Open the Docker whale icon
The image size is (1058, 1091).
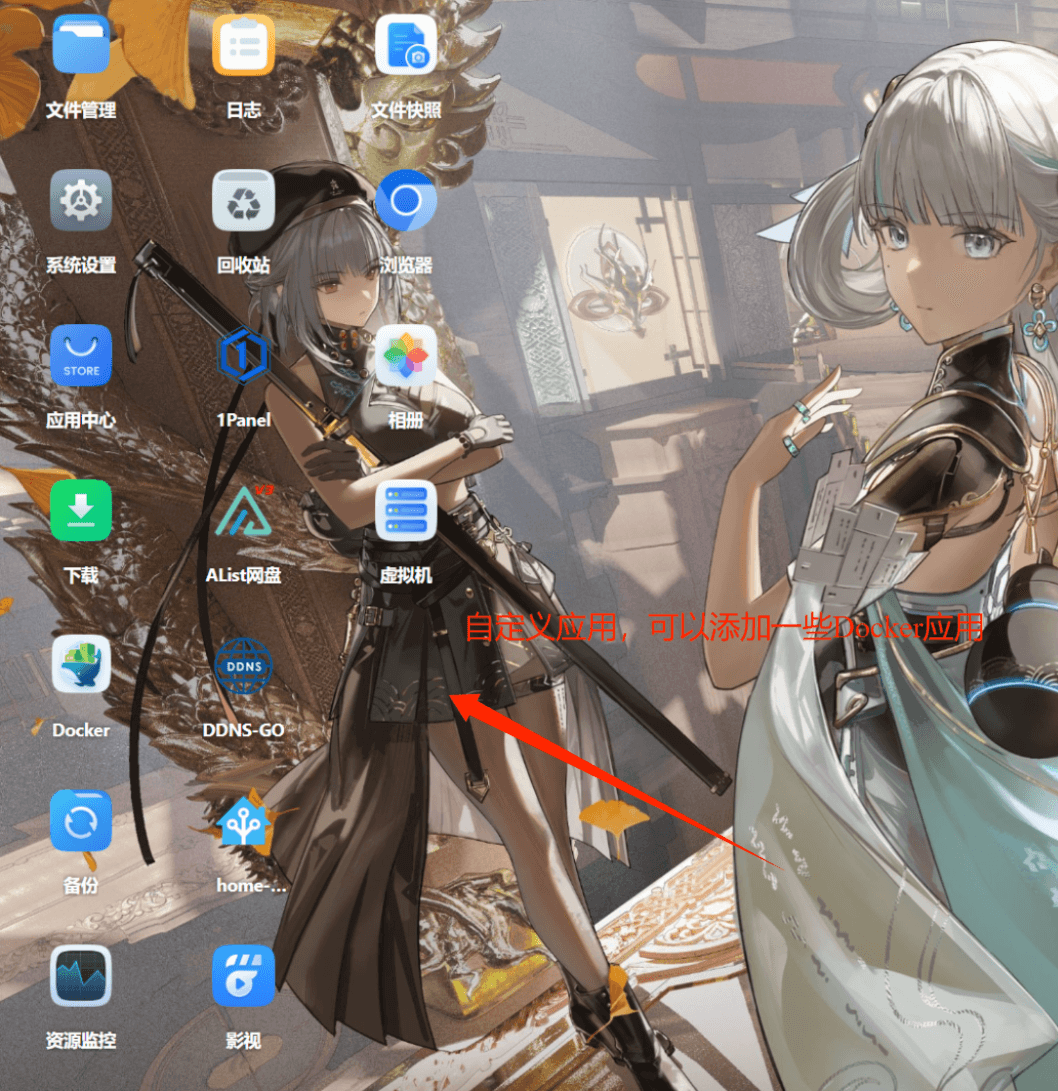point(81,665)
